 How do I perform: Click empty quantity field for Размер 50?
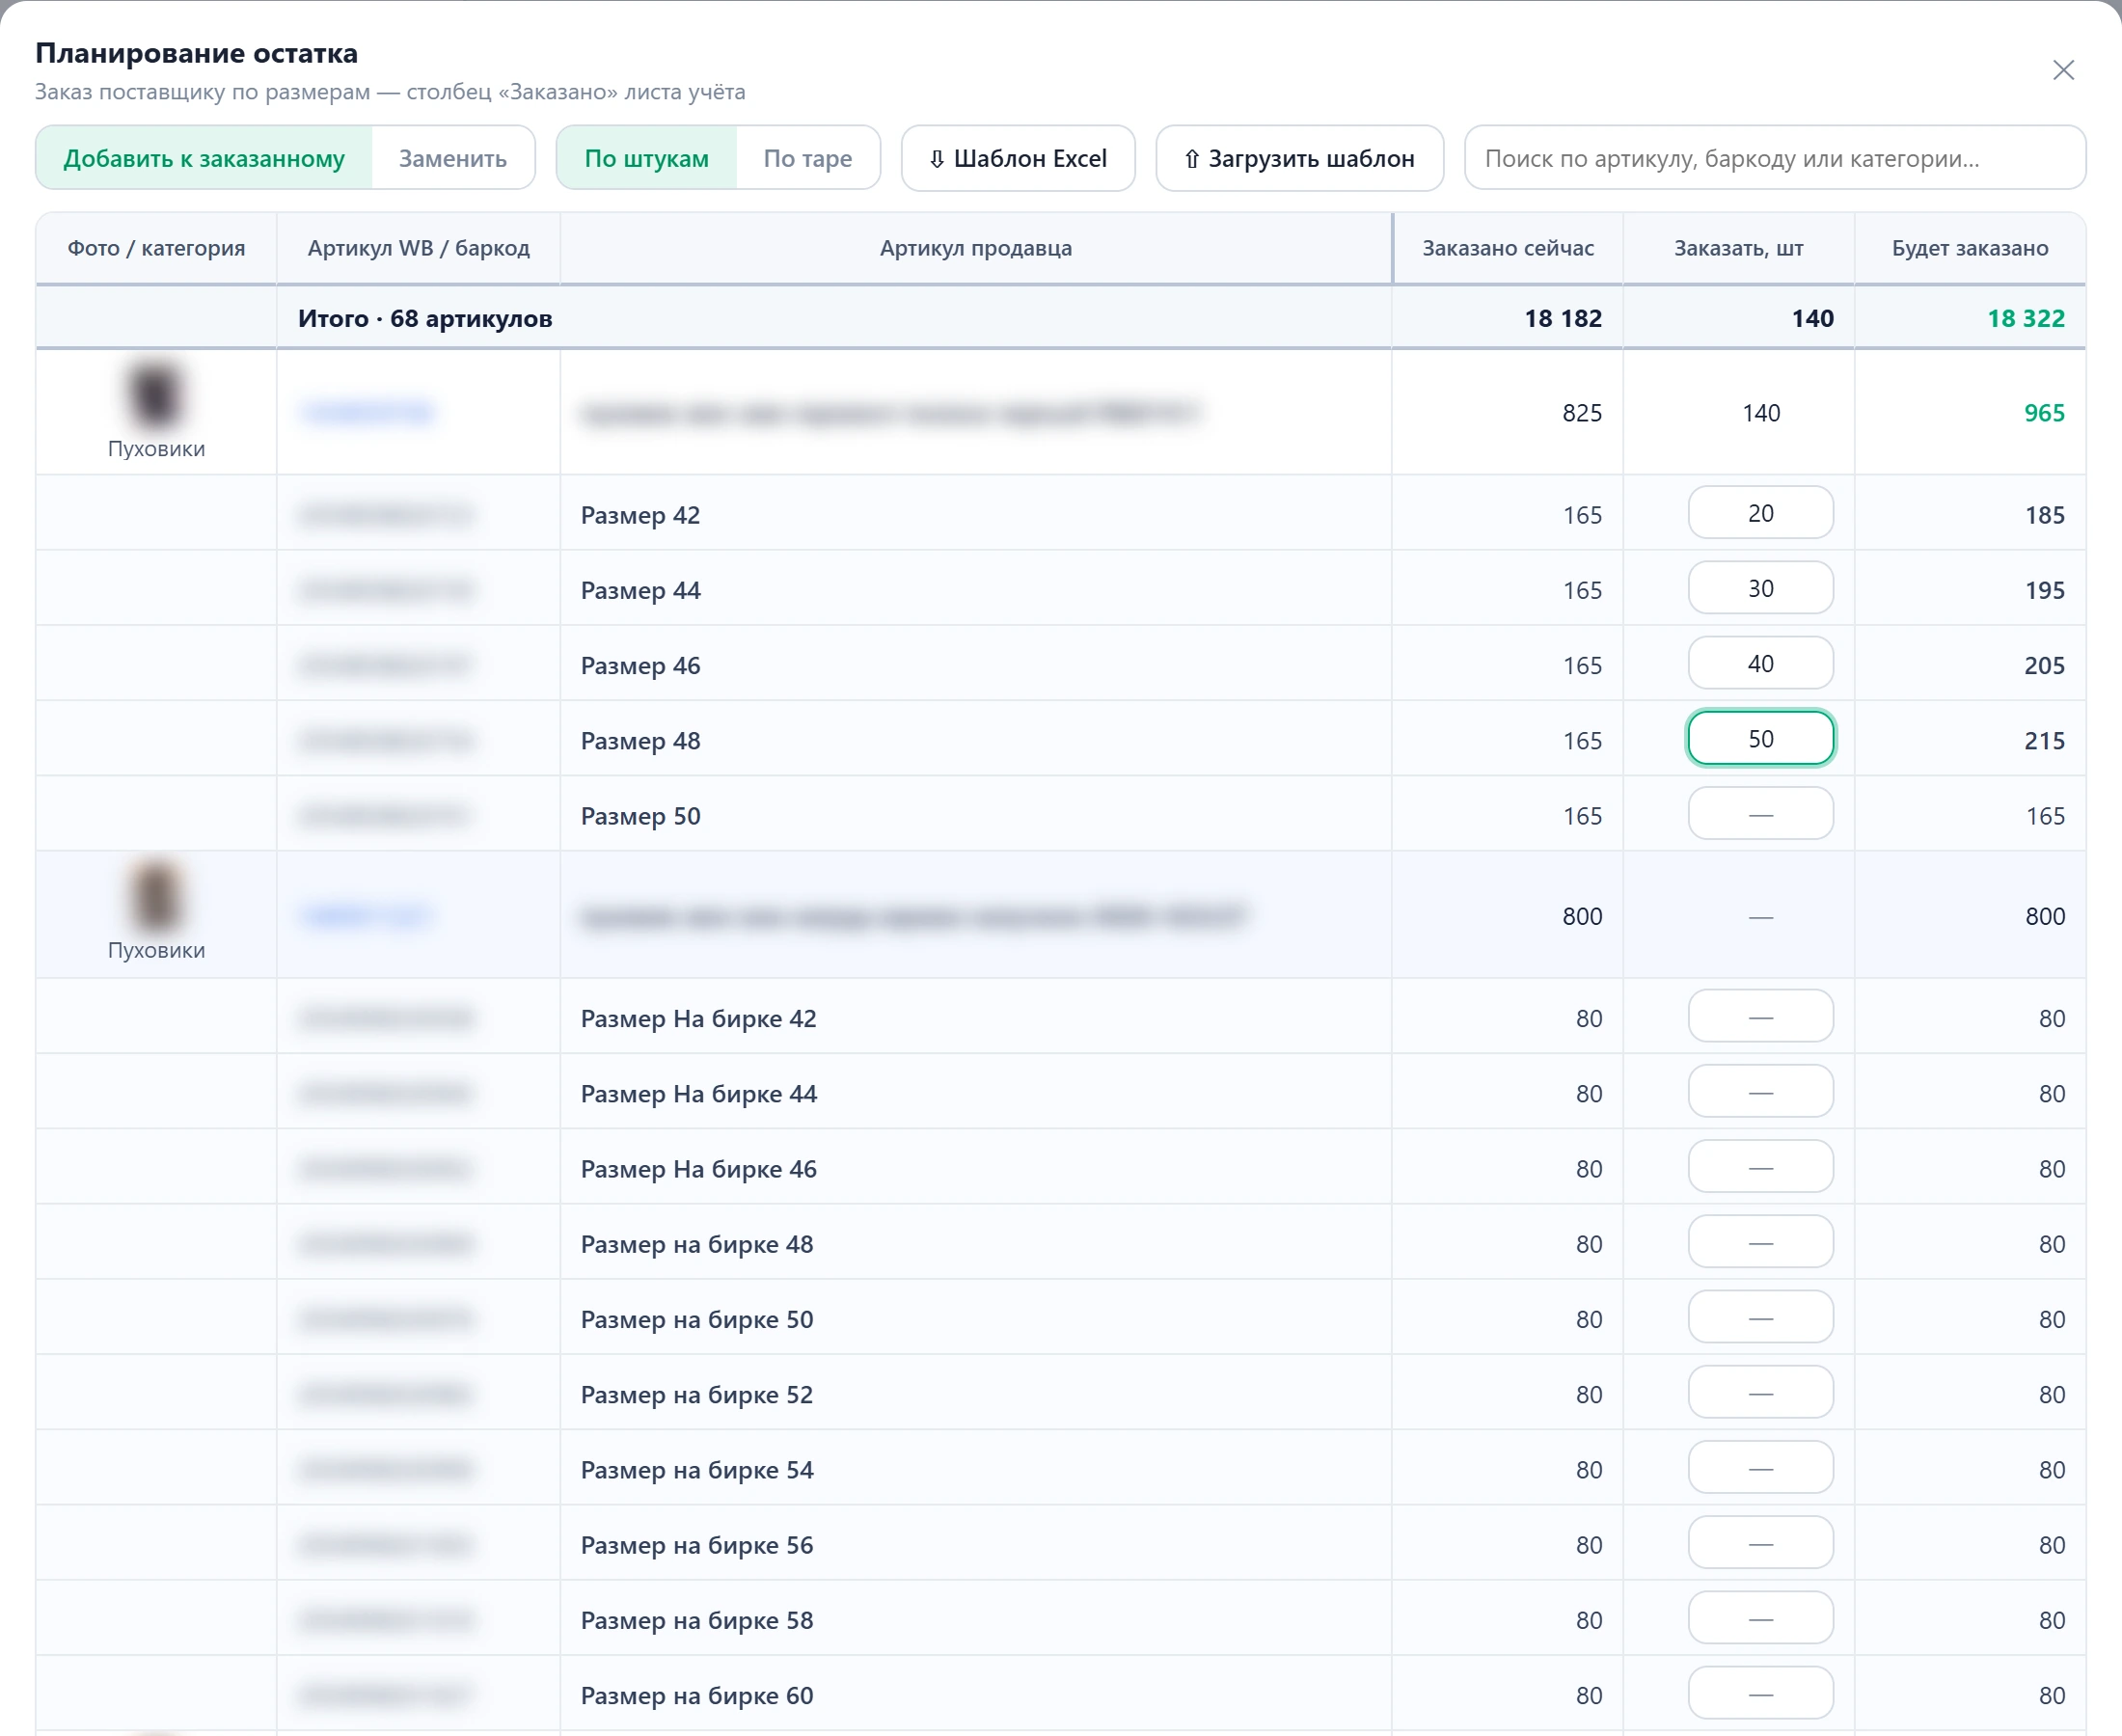point(1760,814)
